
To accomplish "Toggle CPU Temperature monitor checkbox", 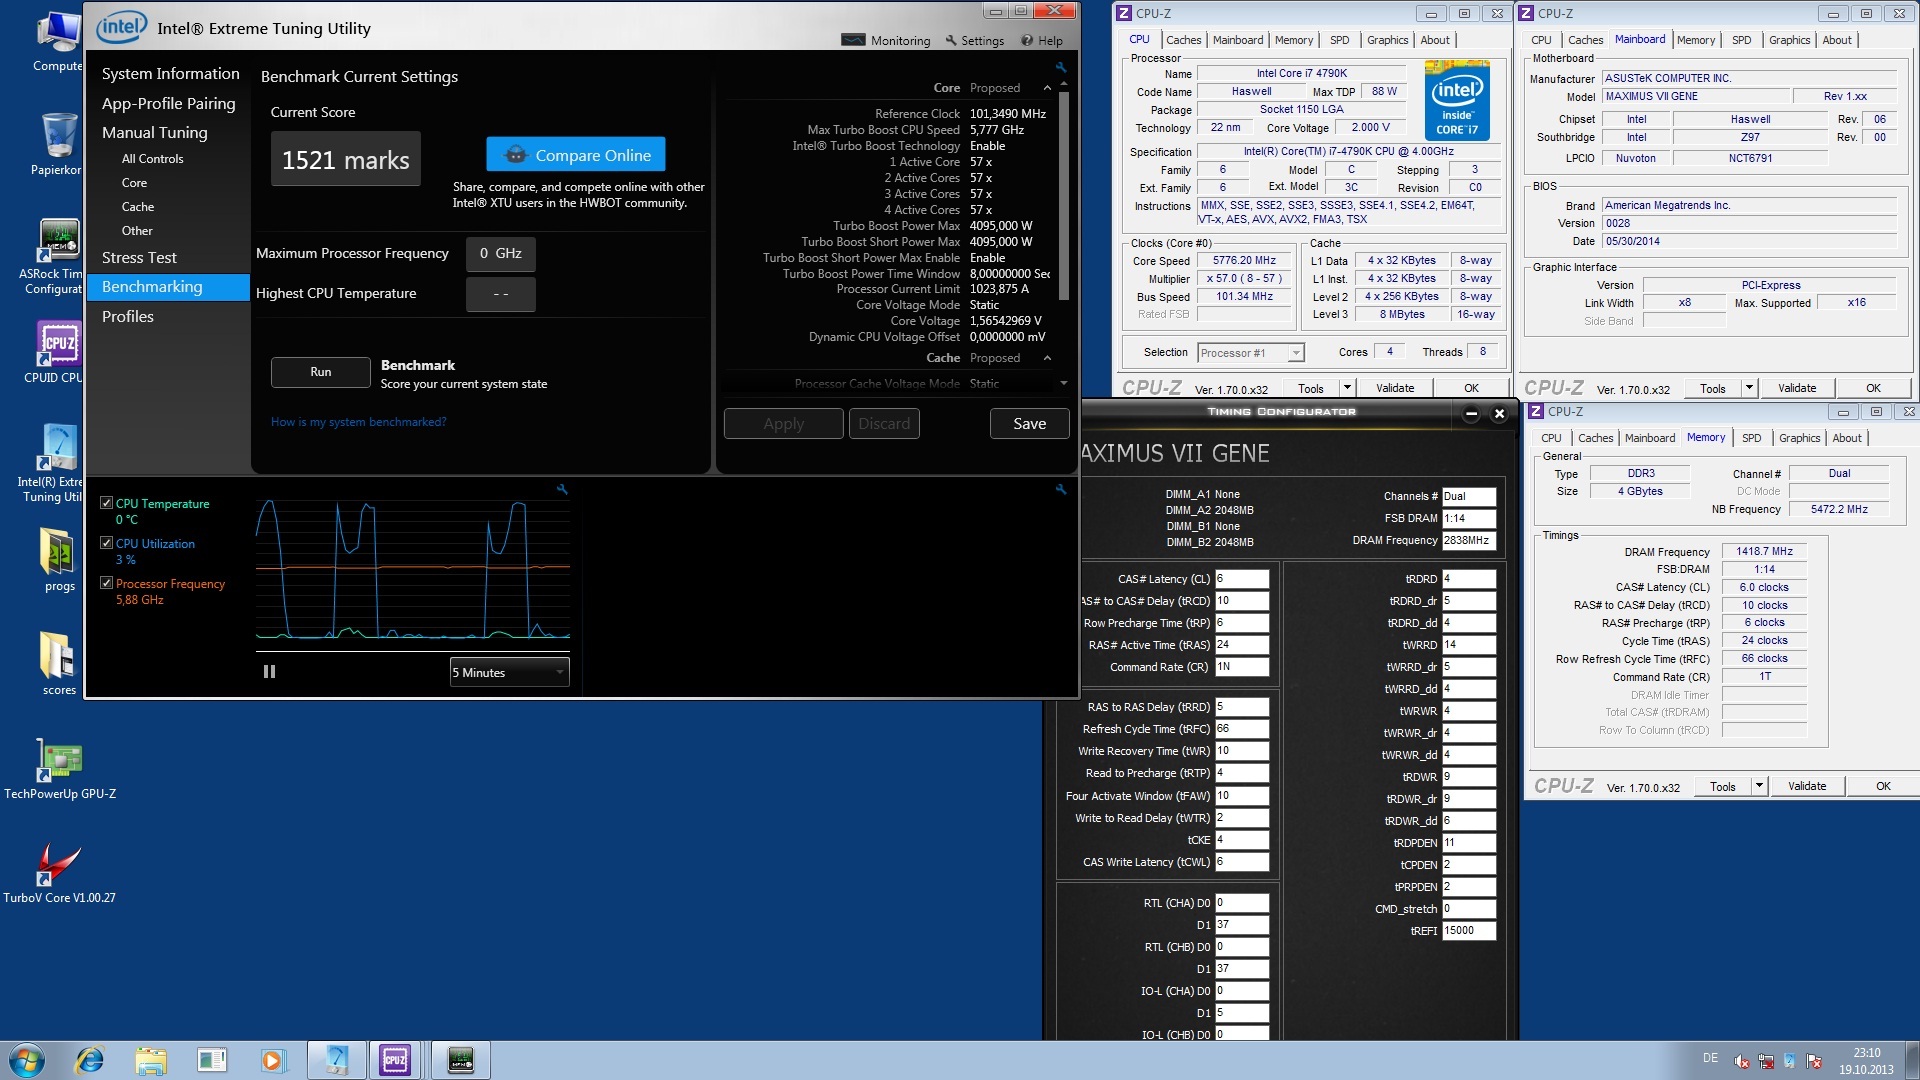I will coord(106,503).
